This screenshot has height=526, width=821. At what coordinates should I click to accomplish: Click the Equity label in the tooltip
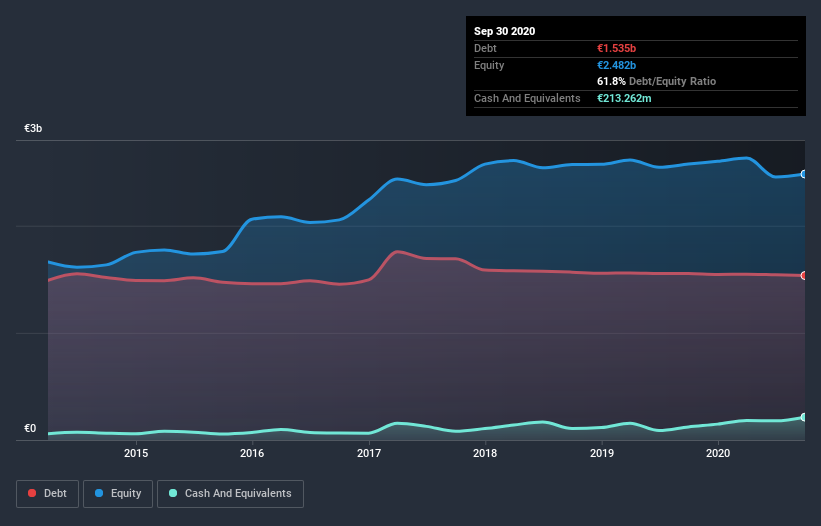coord(489,65)
